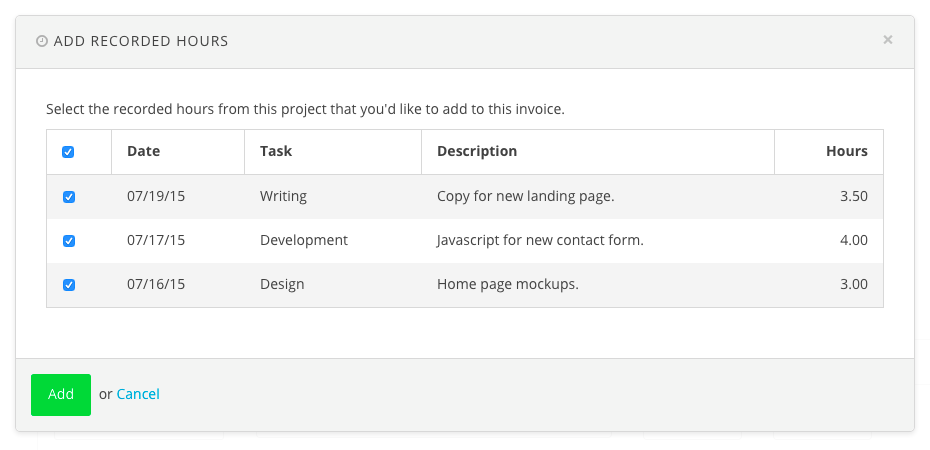Toggle the select-all checkbox in header

[68, 152]
